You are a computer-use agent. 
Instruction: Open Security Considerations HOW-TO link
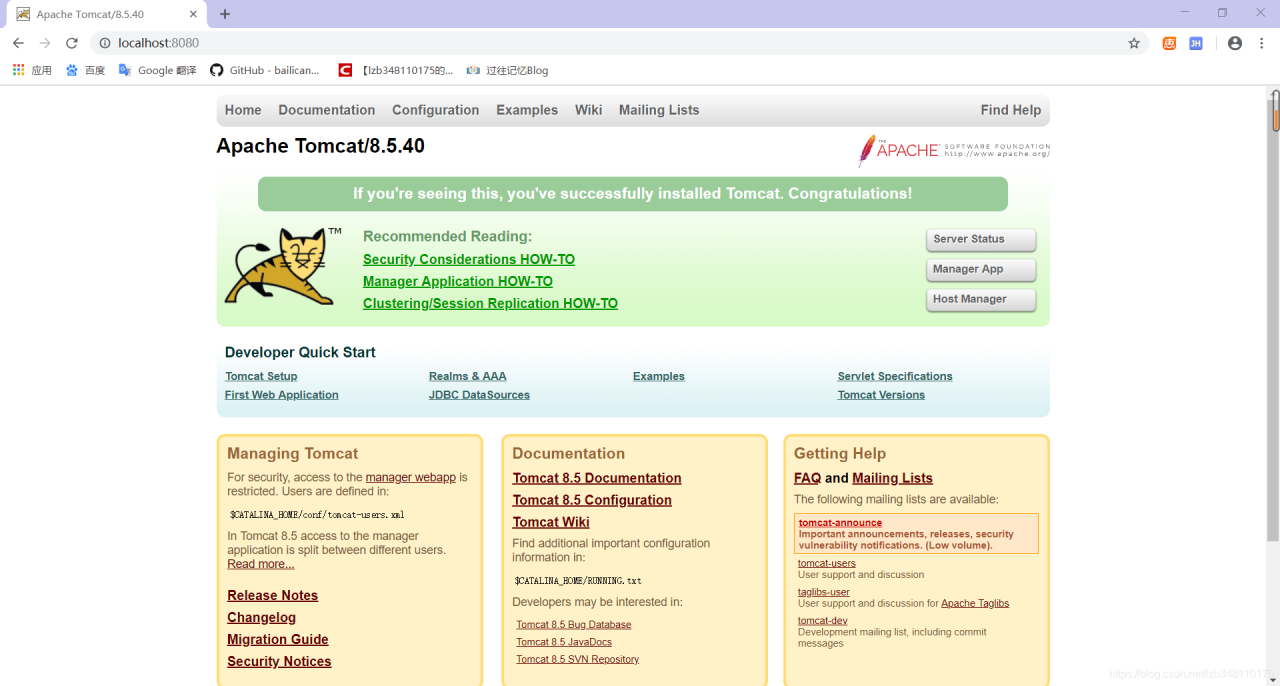click(469, 259)
